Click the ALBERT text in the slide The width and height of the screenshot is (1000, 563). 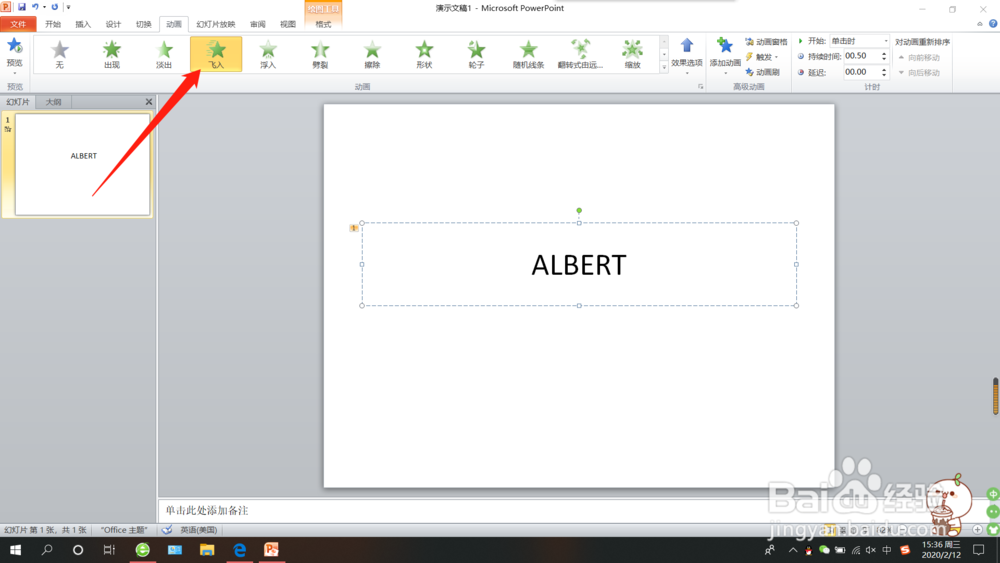point(579,265)
